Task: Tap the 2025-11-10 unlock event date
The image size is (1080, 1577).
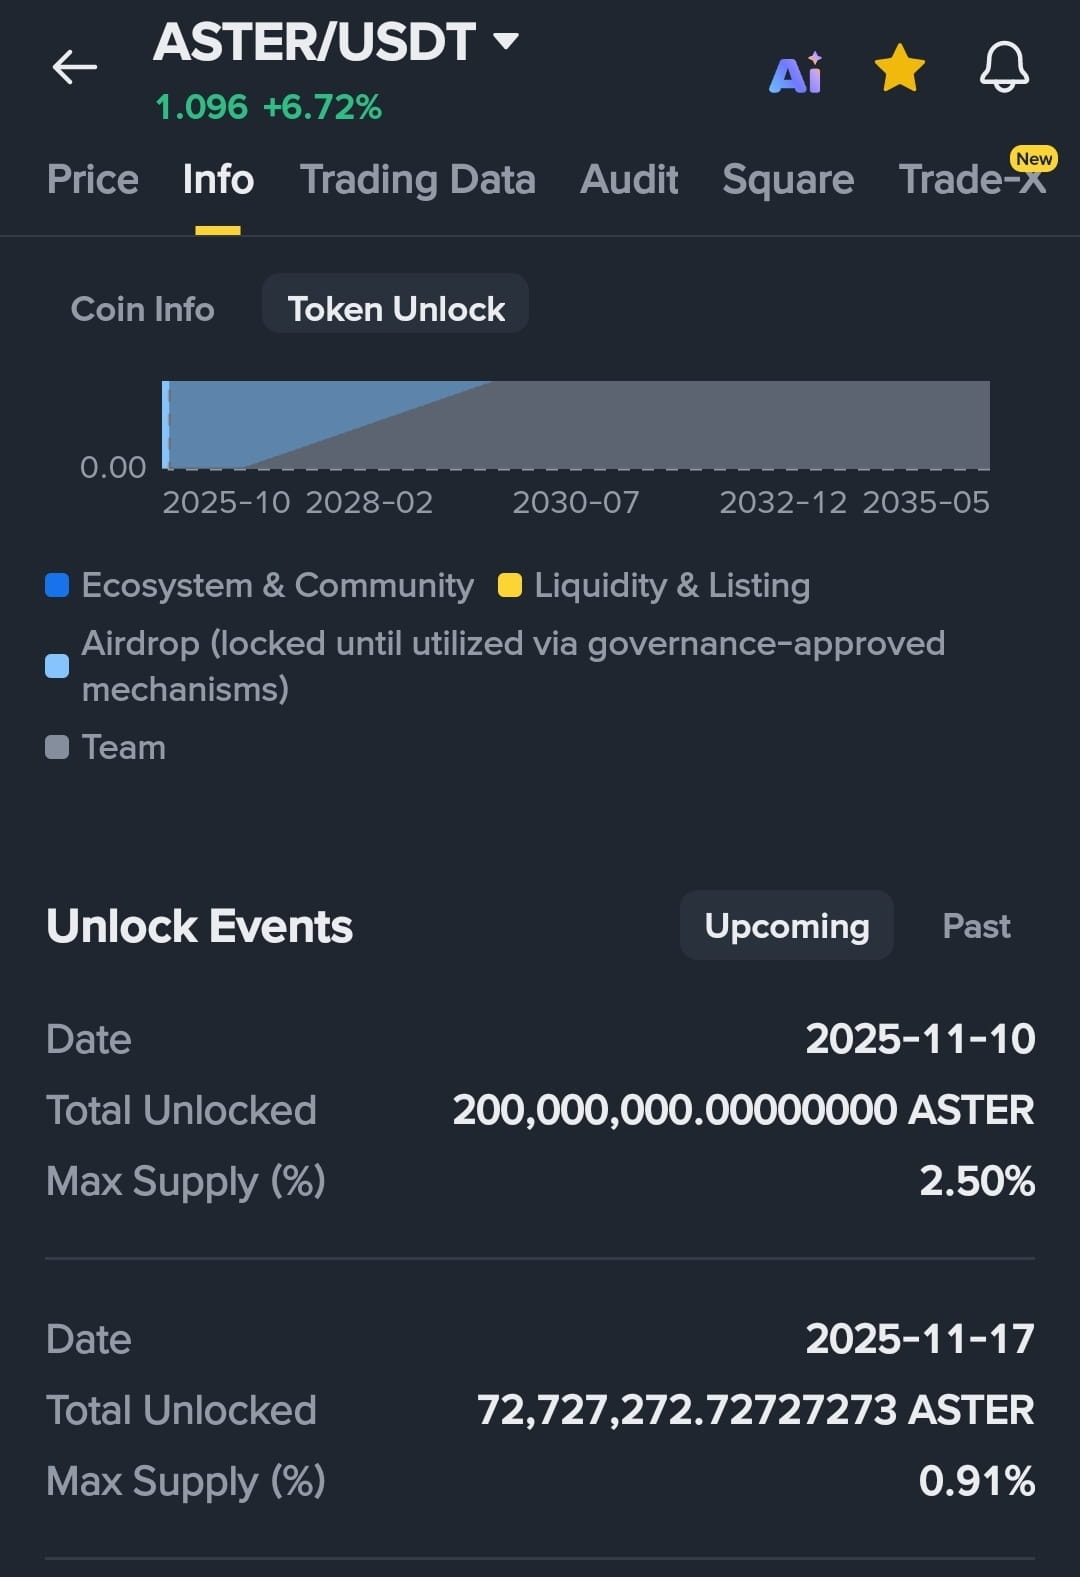Action: click(920, 1039)
